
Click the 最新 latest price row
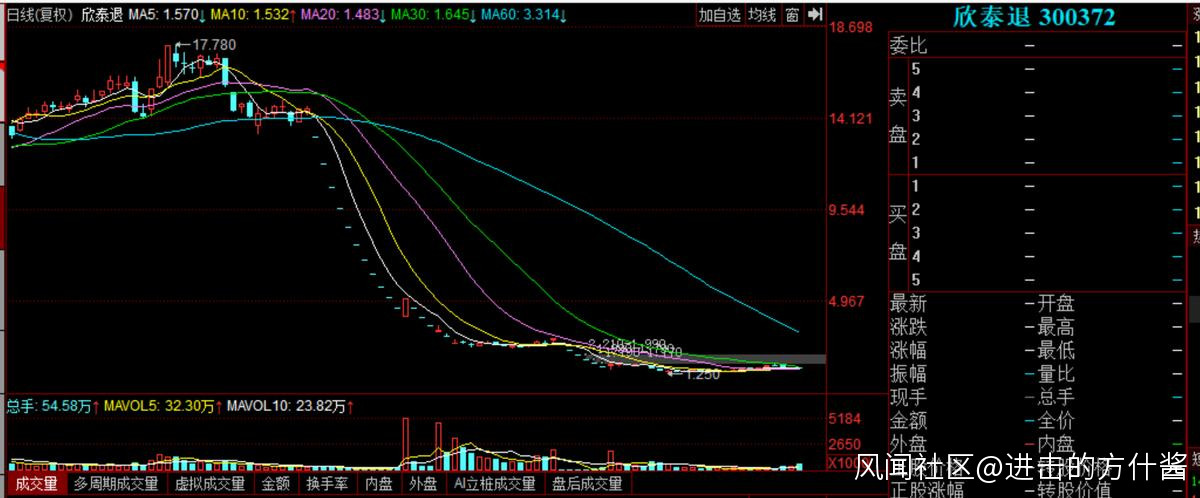pyautogui.click(x=909, y=303)
